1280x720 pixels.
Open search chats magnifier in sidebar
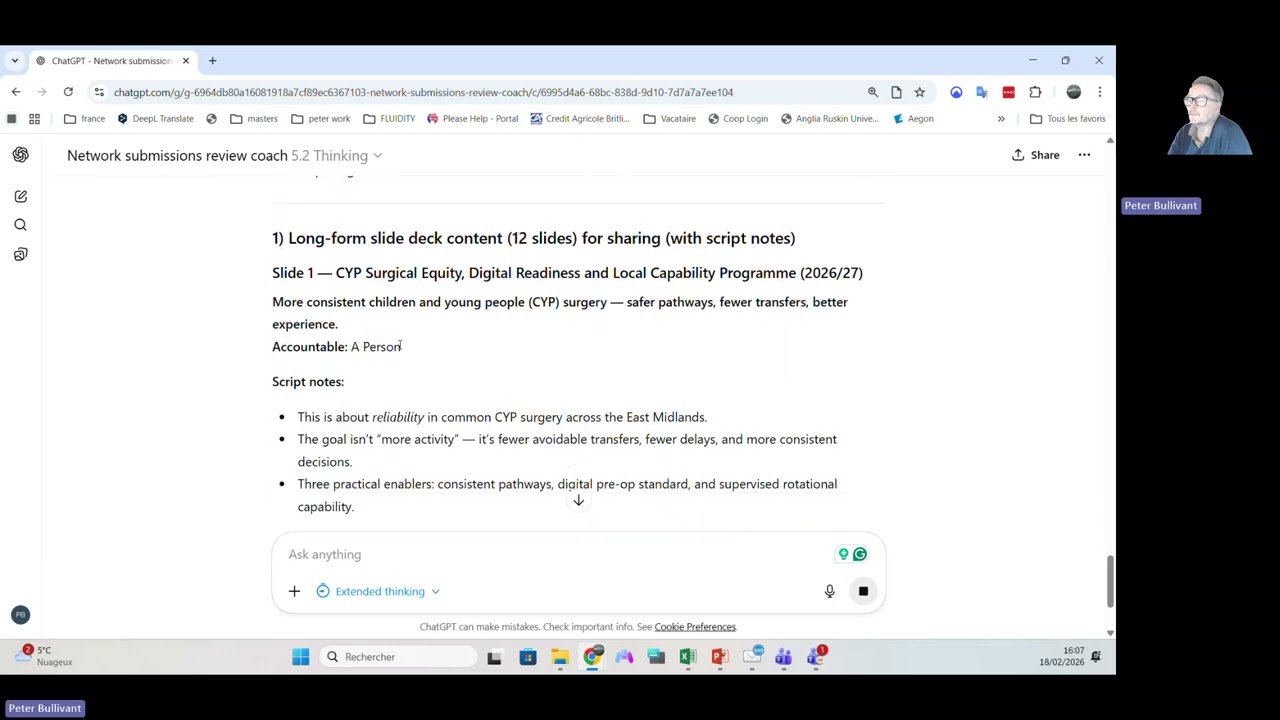click(x=20, y=225)
